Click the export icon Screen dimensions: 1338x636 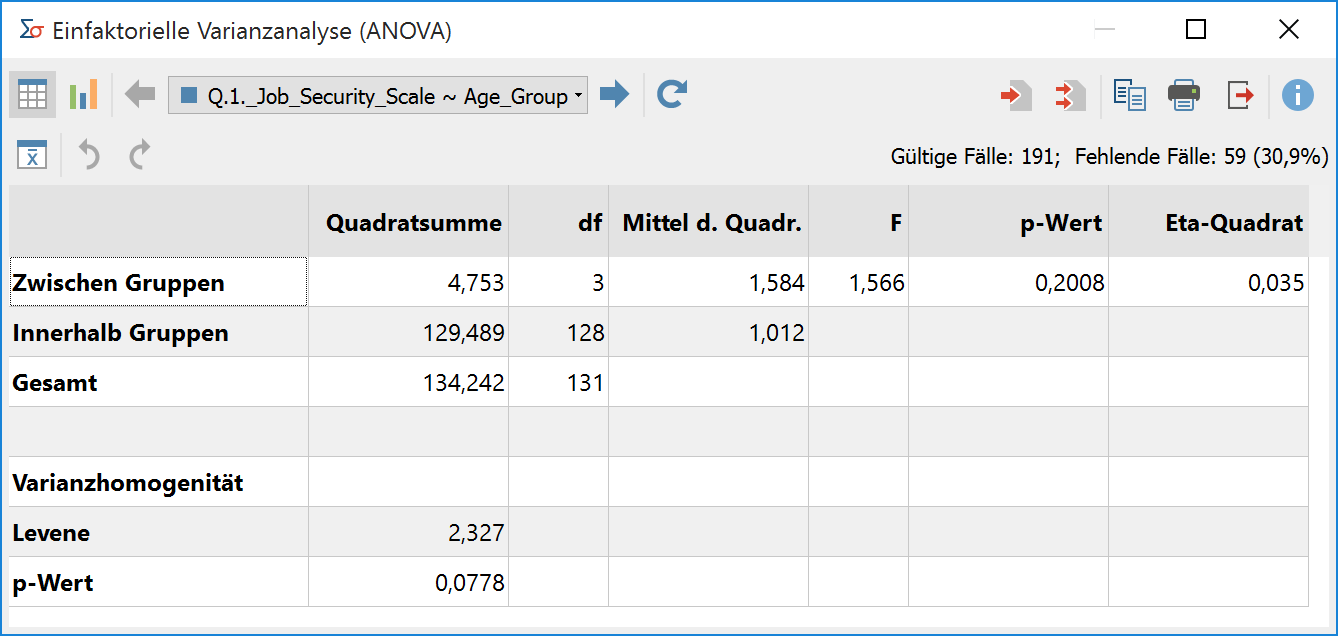click(1240, 96)
